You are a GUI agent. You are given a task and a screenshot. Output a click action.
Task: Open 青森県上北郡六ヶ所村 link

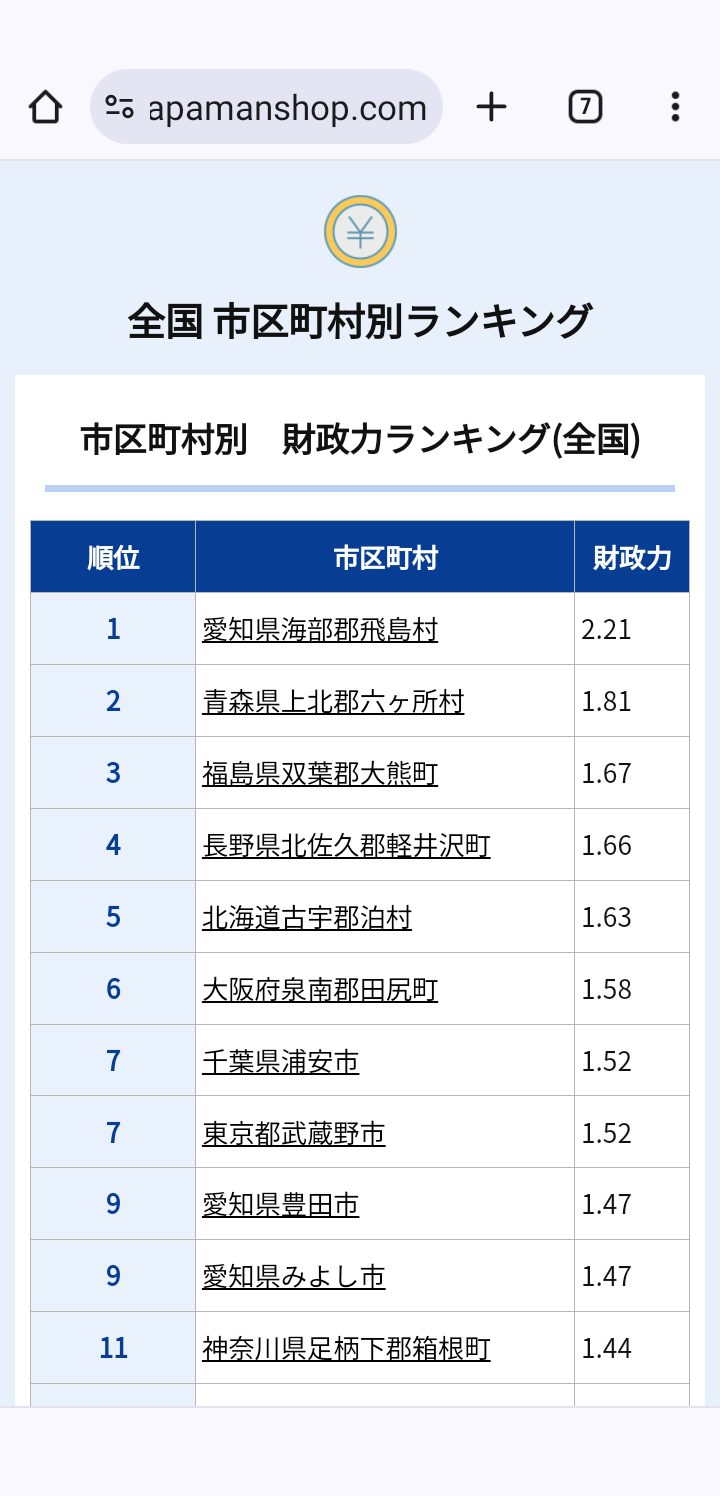pyautogui.click(x=333, y=702)
